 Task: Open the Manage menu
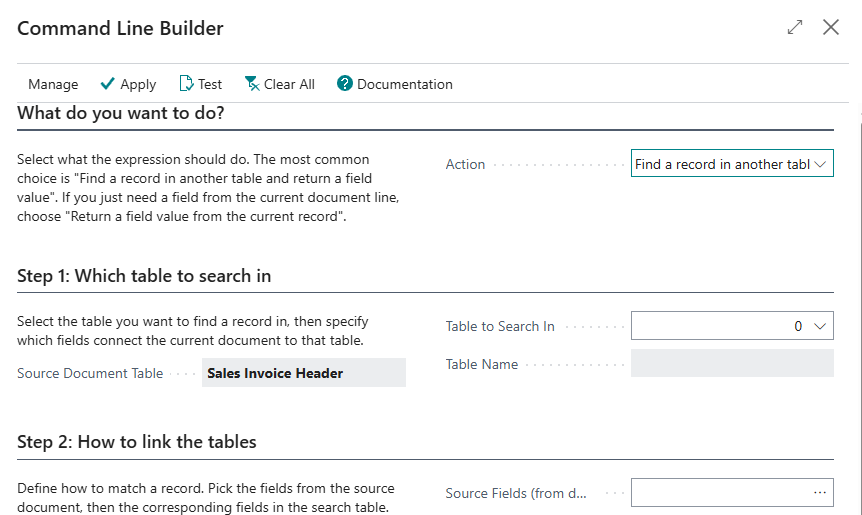pyautogui.click(x=53, y=84)
